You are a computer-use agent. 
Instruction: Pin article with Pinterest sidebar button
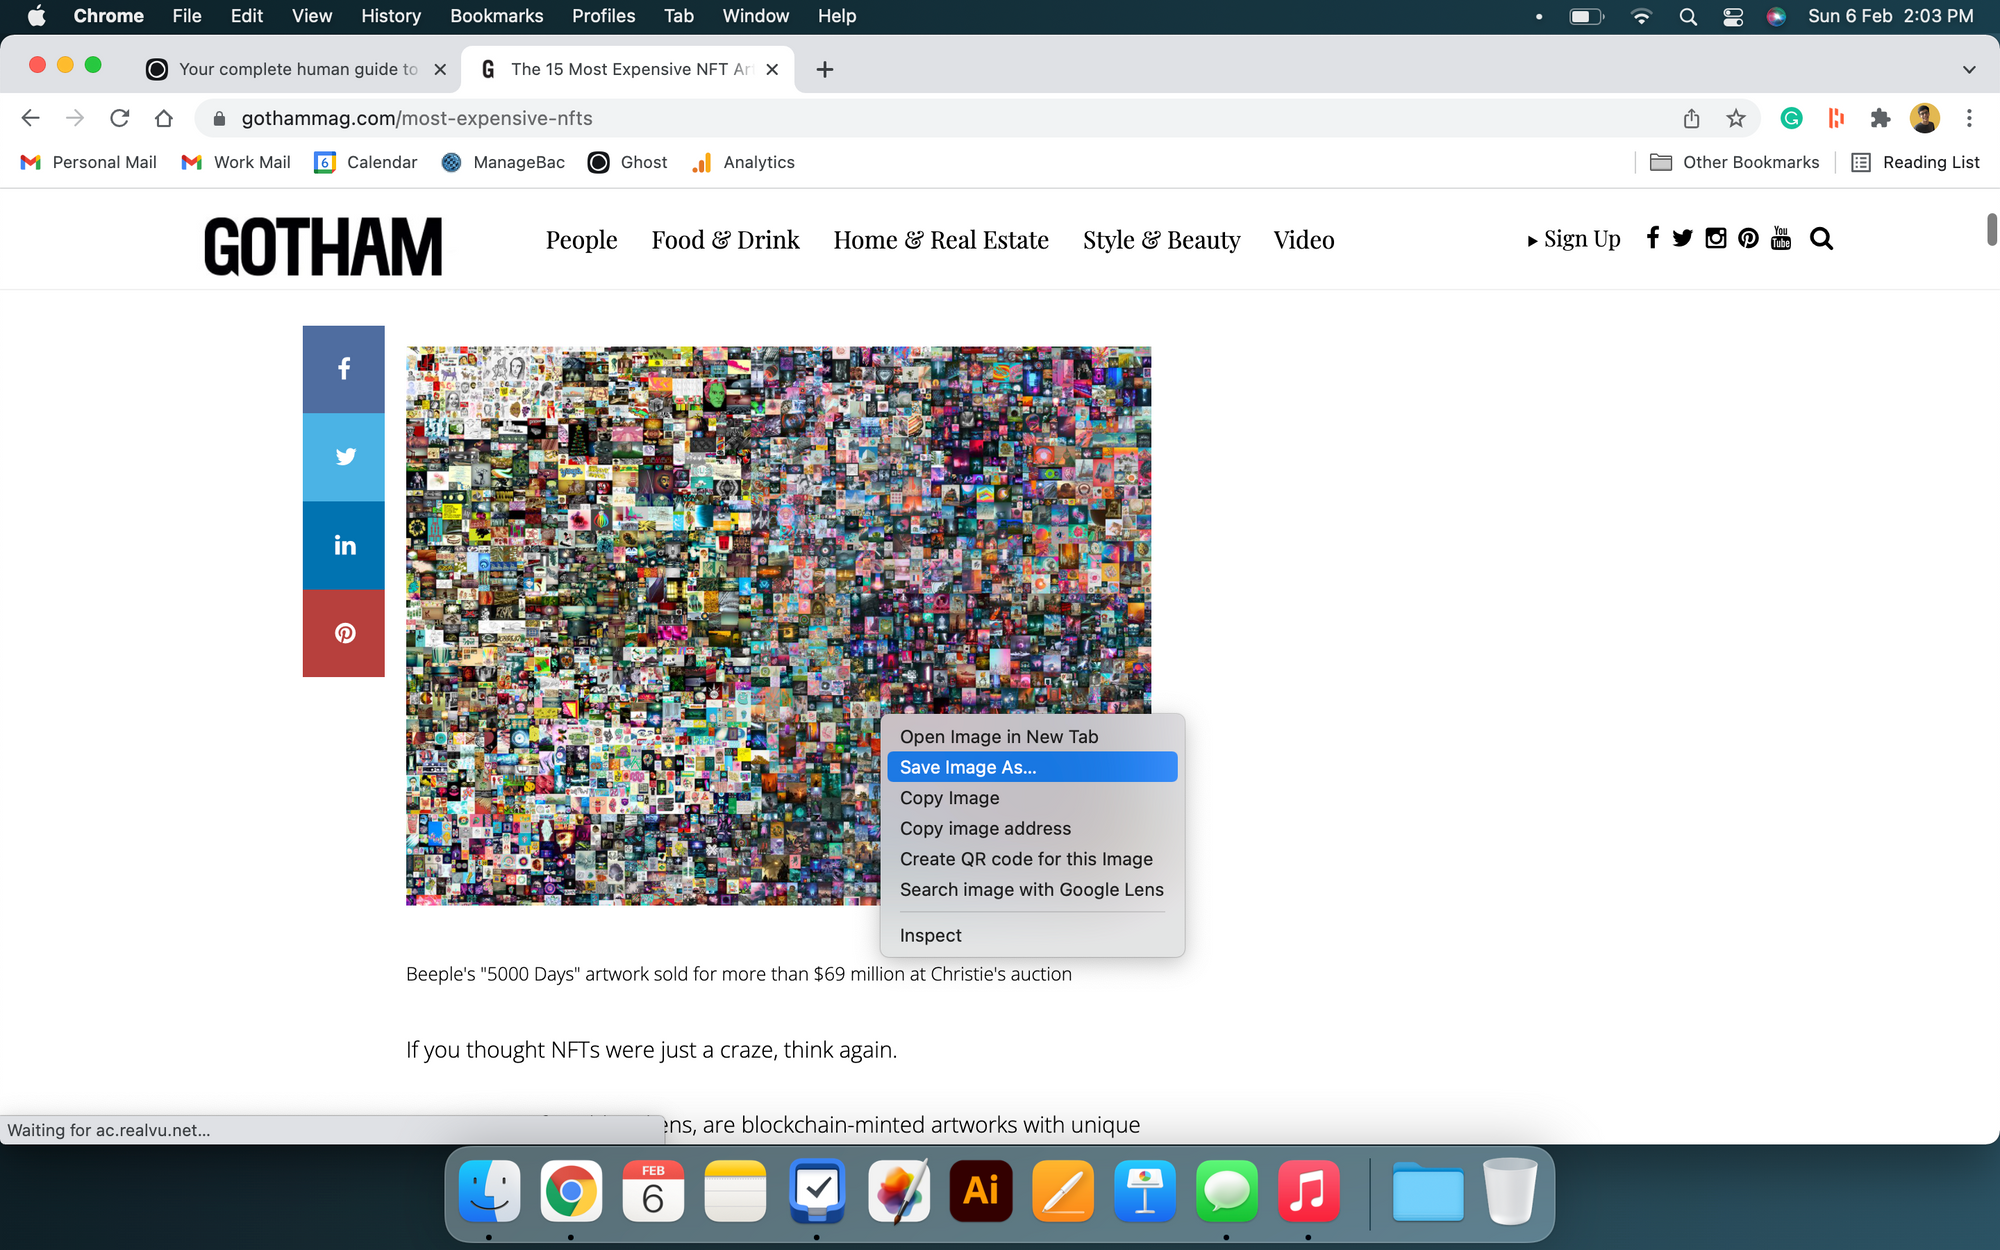tap(343, 633)
